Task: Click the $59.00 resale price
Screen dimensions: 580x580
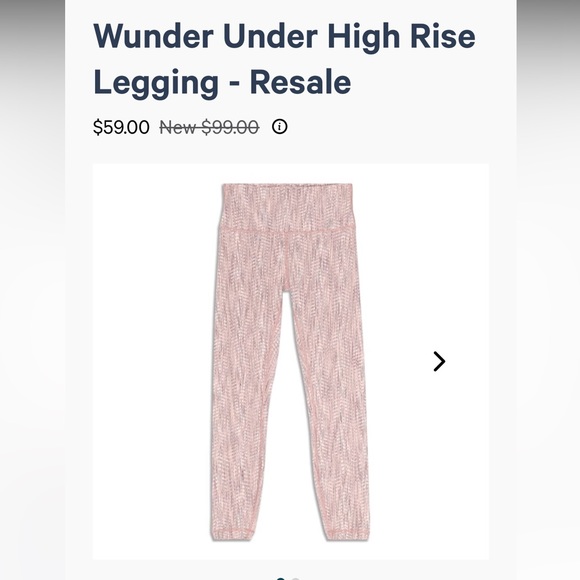Action: (x=121, y=127)
